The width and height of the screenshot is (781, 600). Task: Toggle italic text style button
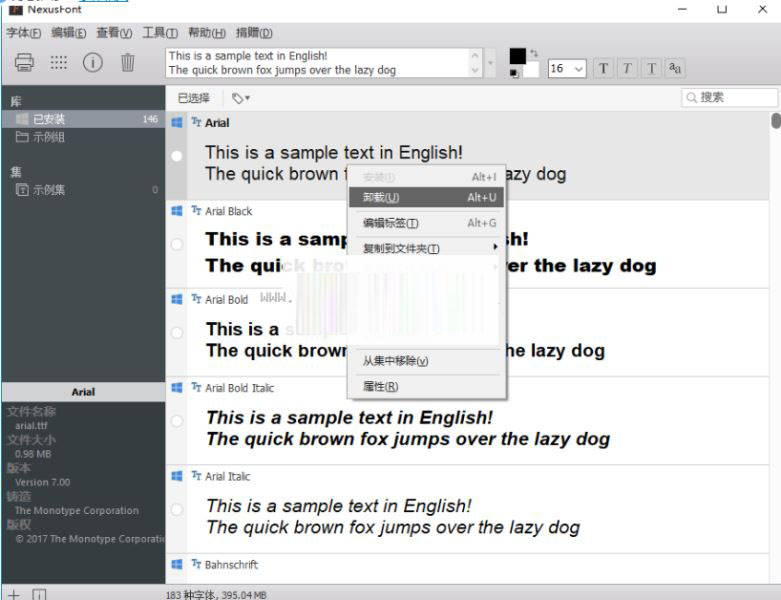pyautogui.click(x=628, y=68)
